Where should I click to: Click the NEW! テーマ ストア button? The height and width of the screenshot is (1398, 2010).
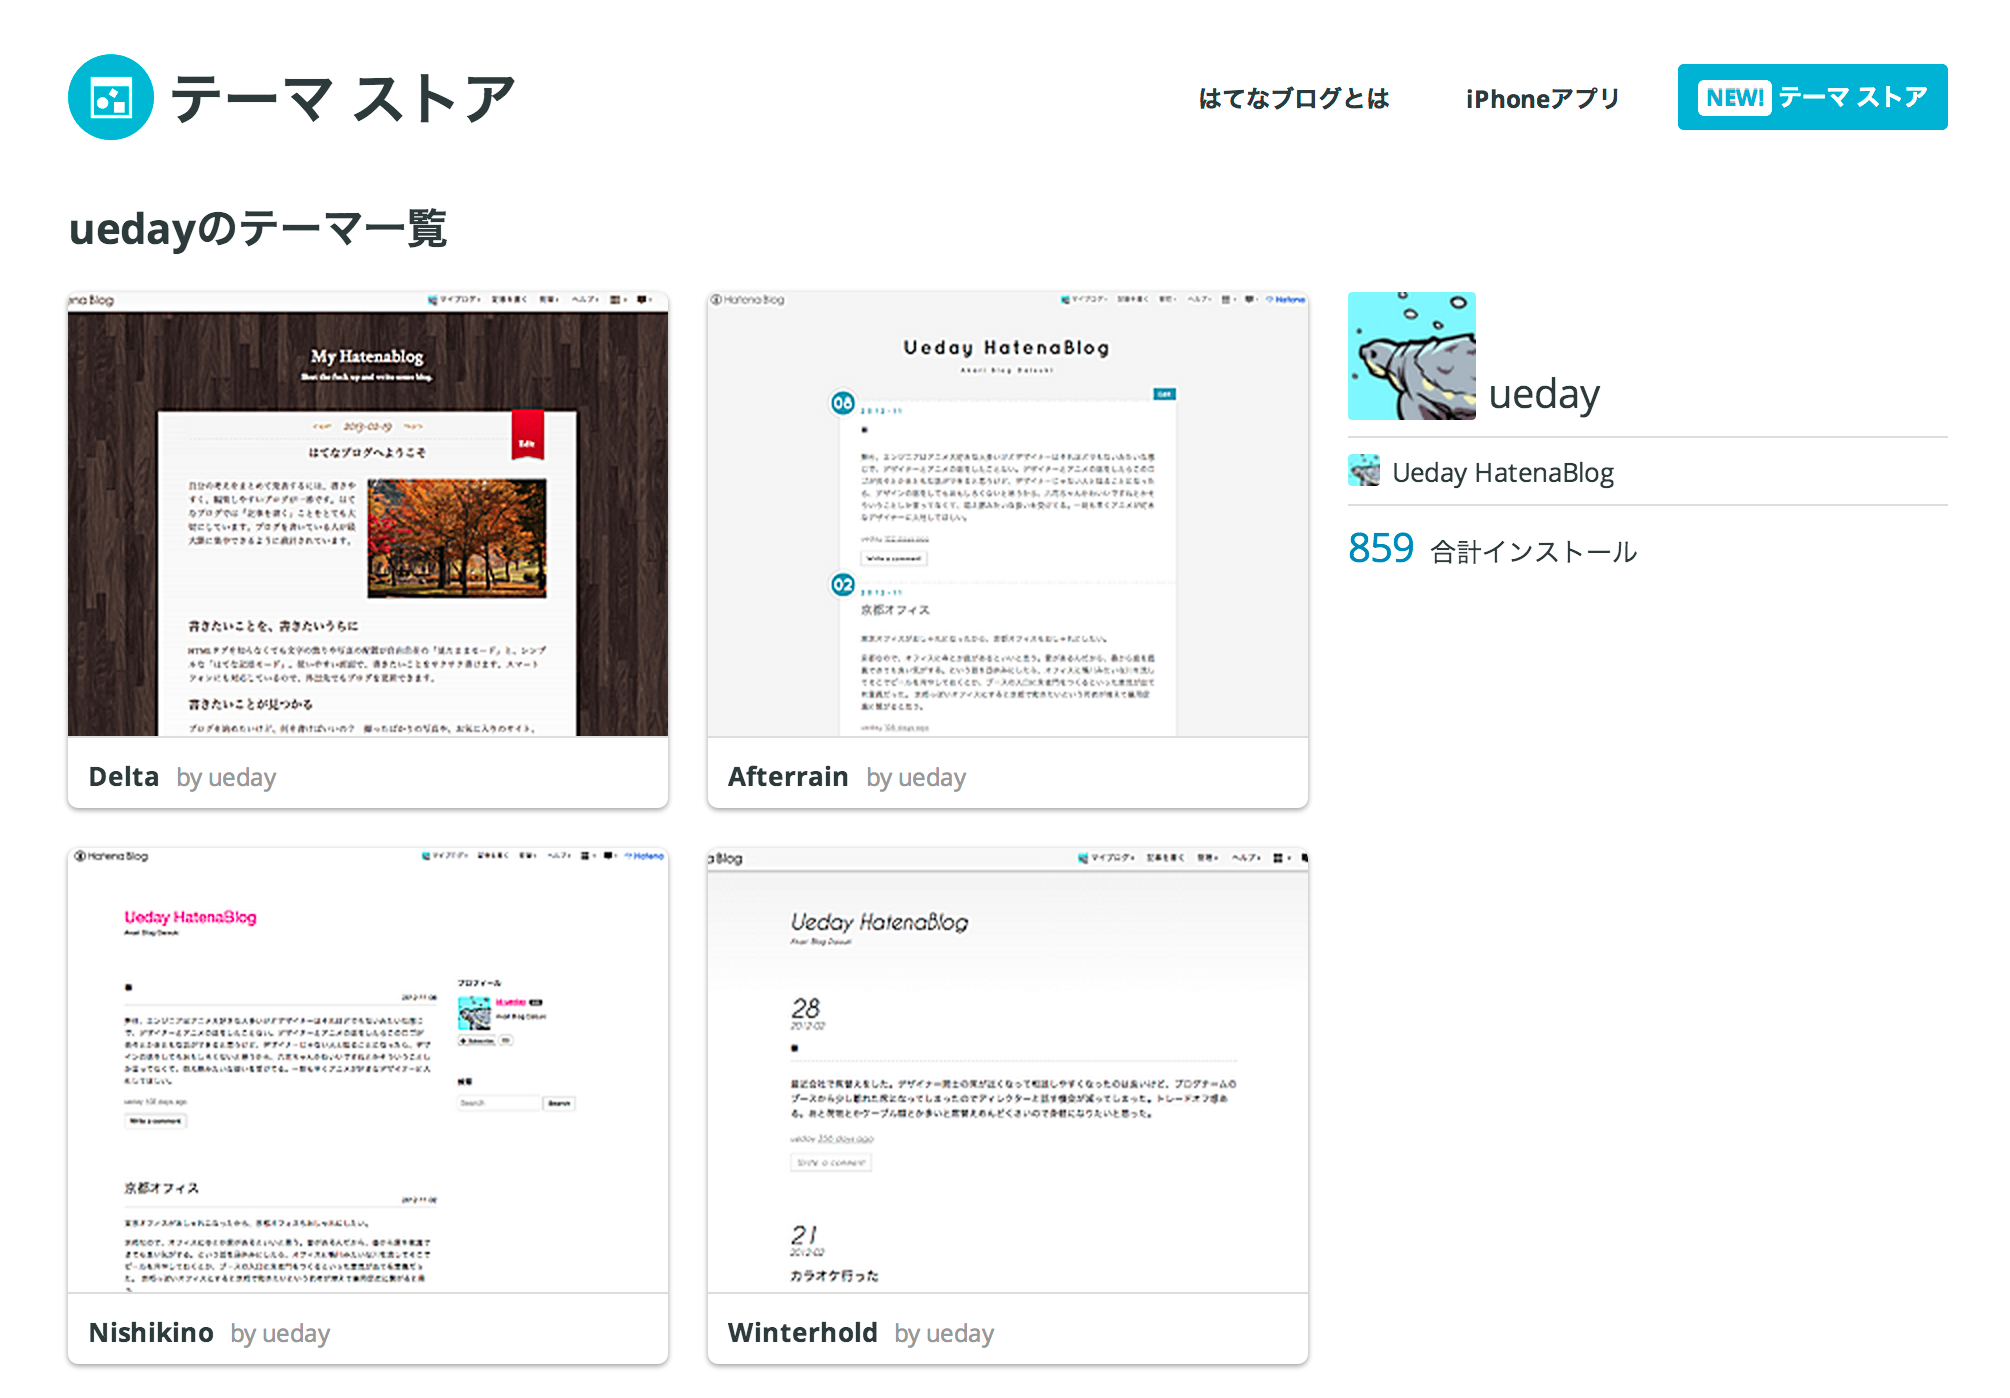point(1812,97)
